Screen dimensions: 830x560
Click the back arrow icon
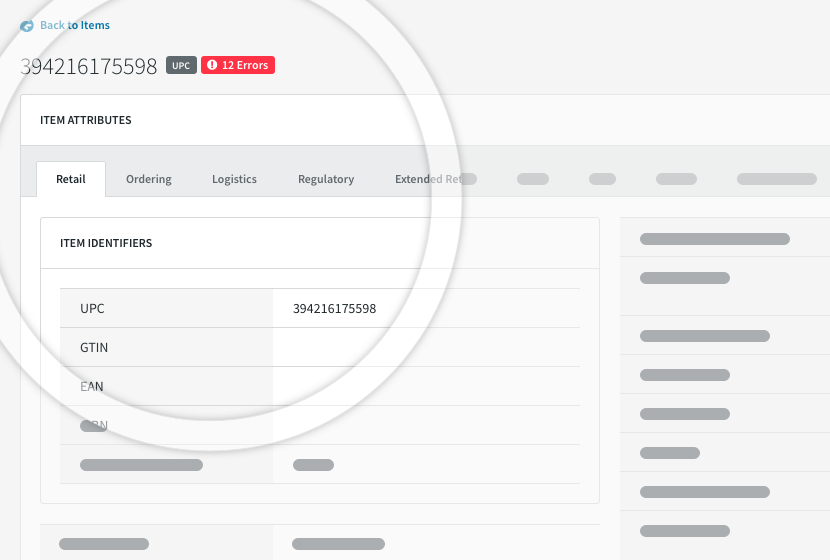coord(27,25)
